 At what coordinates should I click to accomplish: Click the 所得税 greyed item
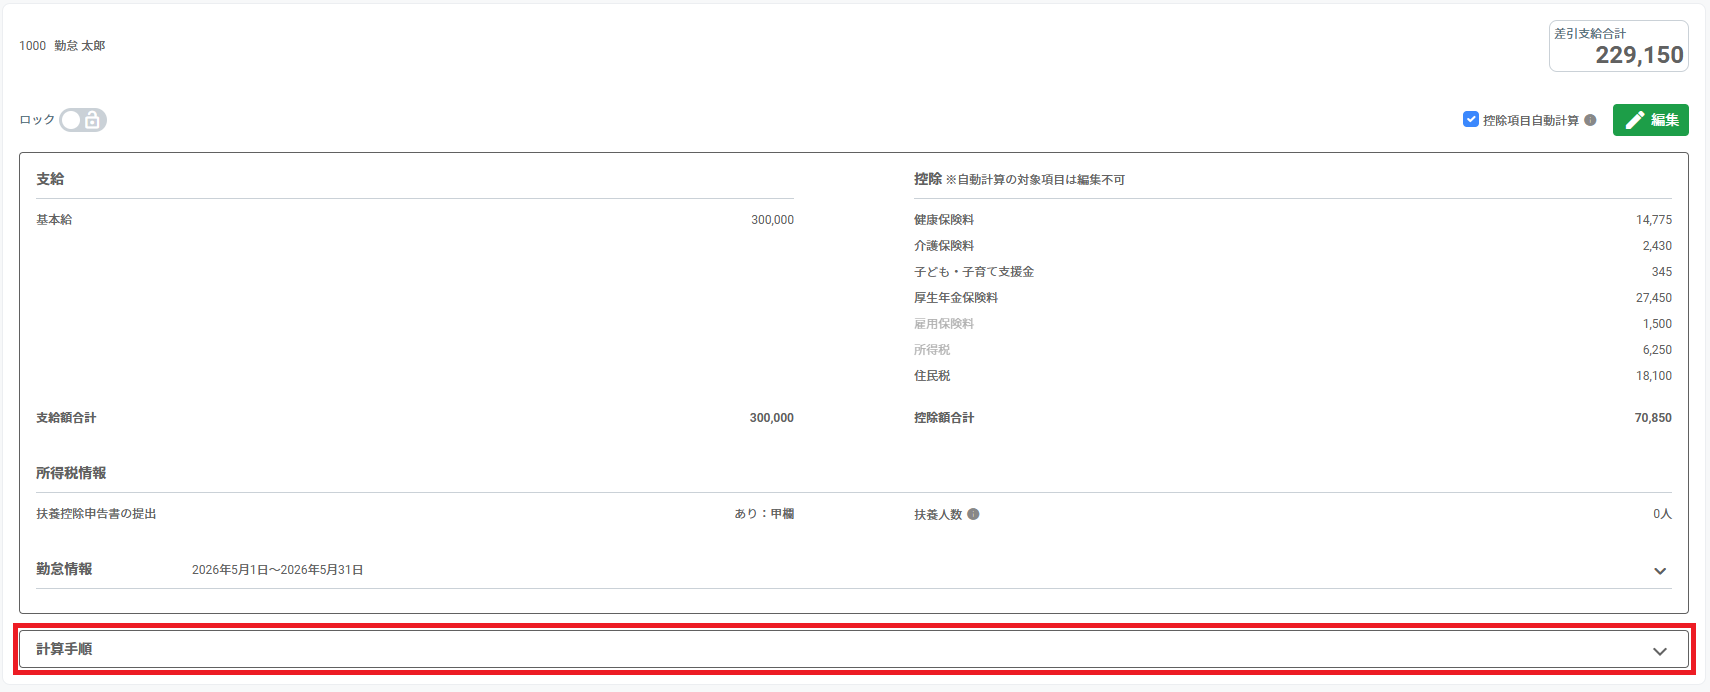(932, 350)
